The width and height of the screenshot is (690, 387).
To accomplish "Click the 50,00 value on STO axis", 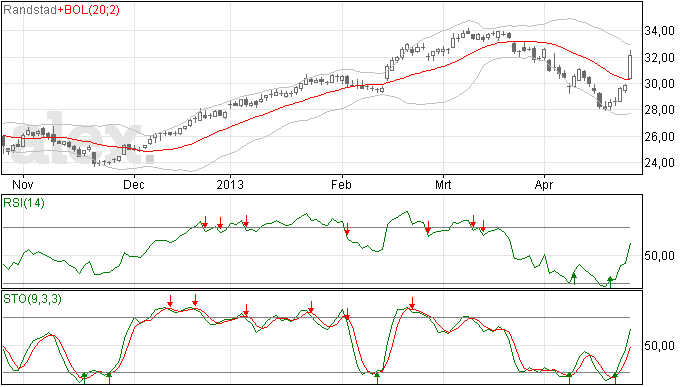I will point(659,346).
